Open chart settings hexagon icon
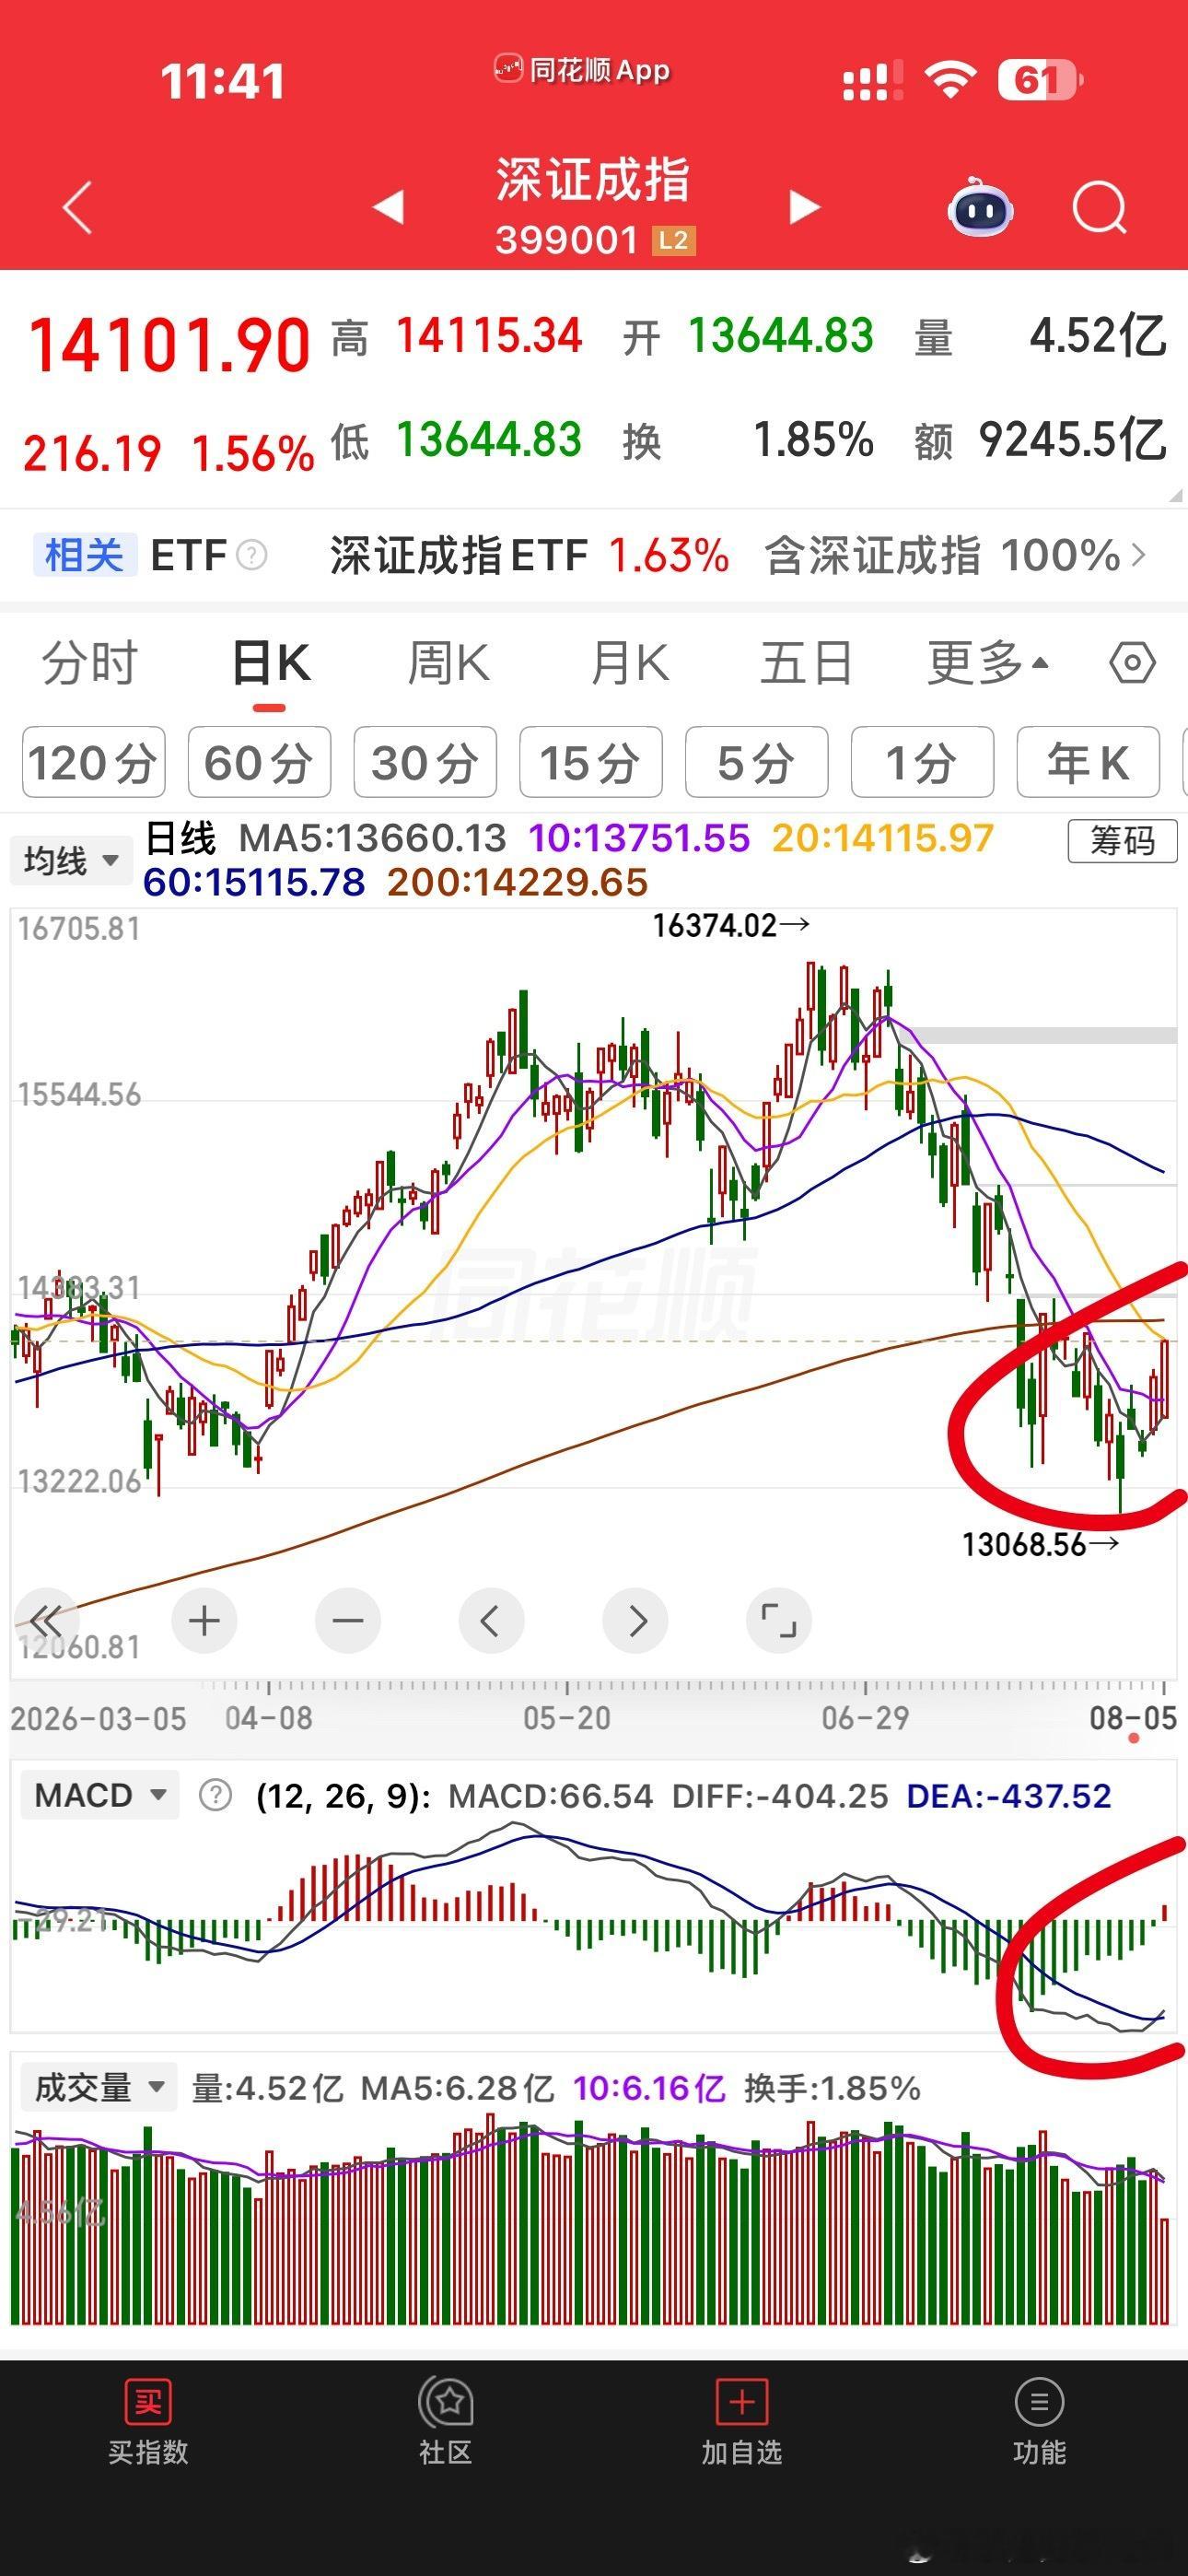Viewport: 1188px width, 2576px height. [1132, 663]
